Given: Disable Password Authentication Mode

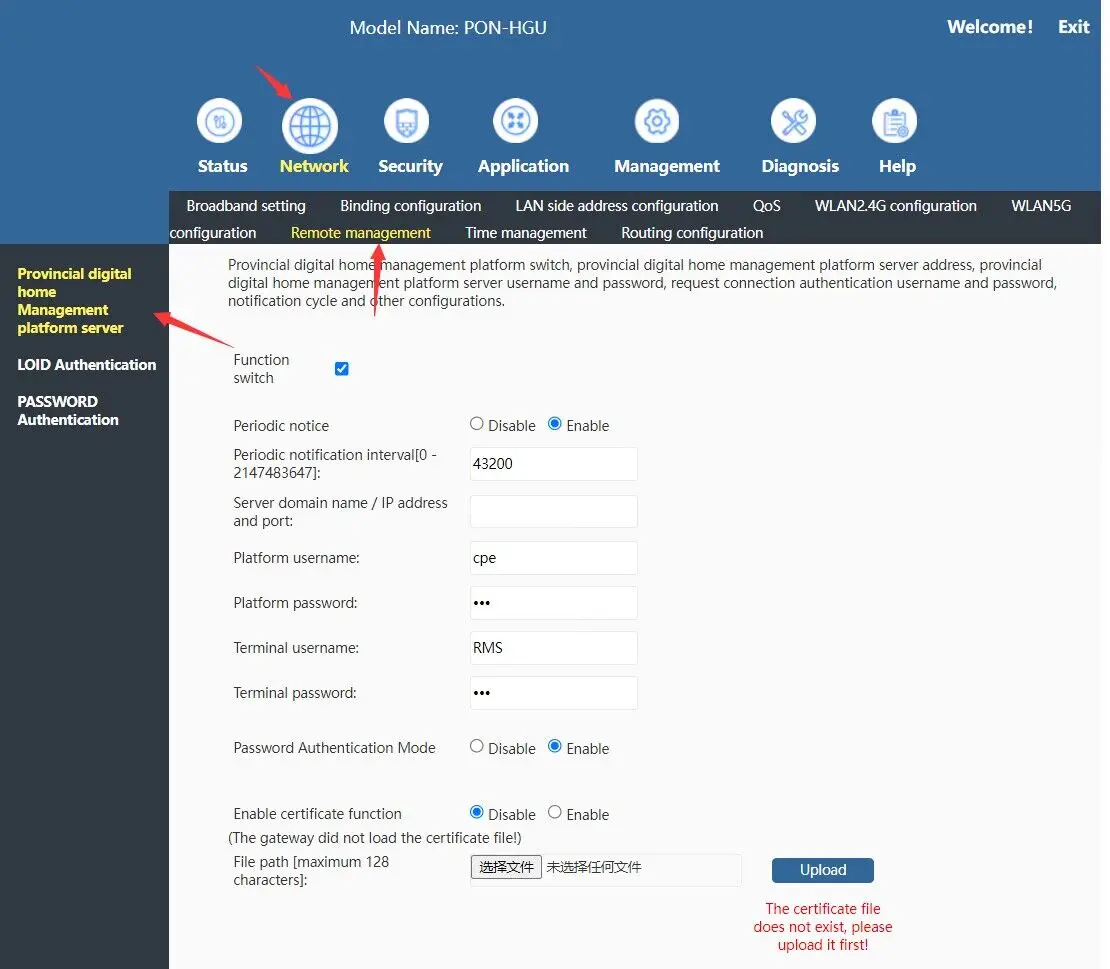Looking at the screenshot, I should [477, 747].
